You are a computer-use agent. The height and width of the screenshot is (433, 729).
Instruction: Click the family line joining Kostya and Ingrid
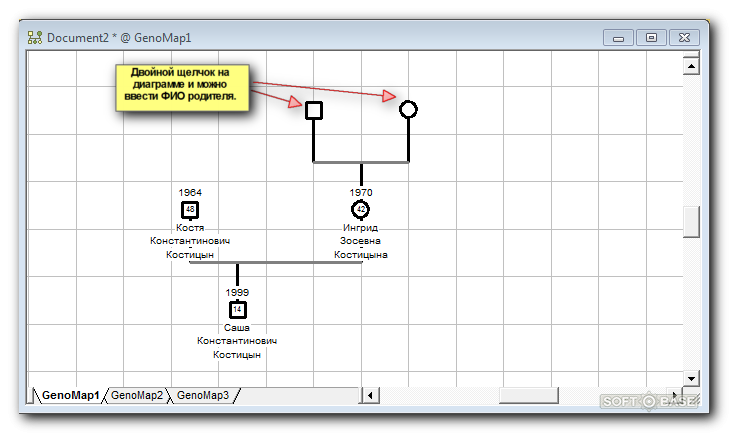coord(275,263)
